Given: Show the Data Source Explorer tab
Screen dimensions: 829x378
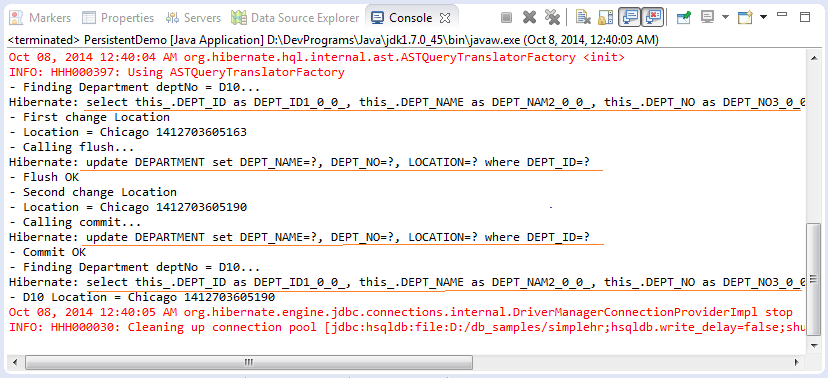Looking at the screenshot, I should coord(296,18).
